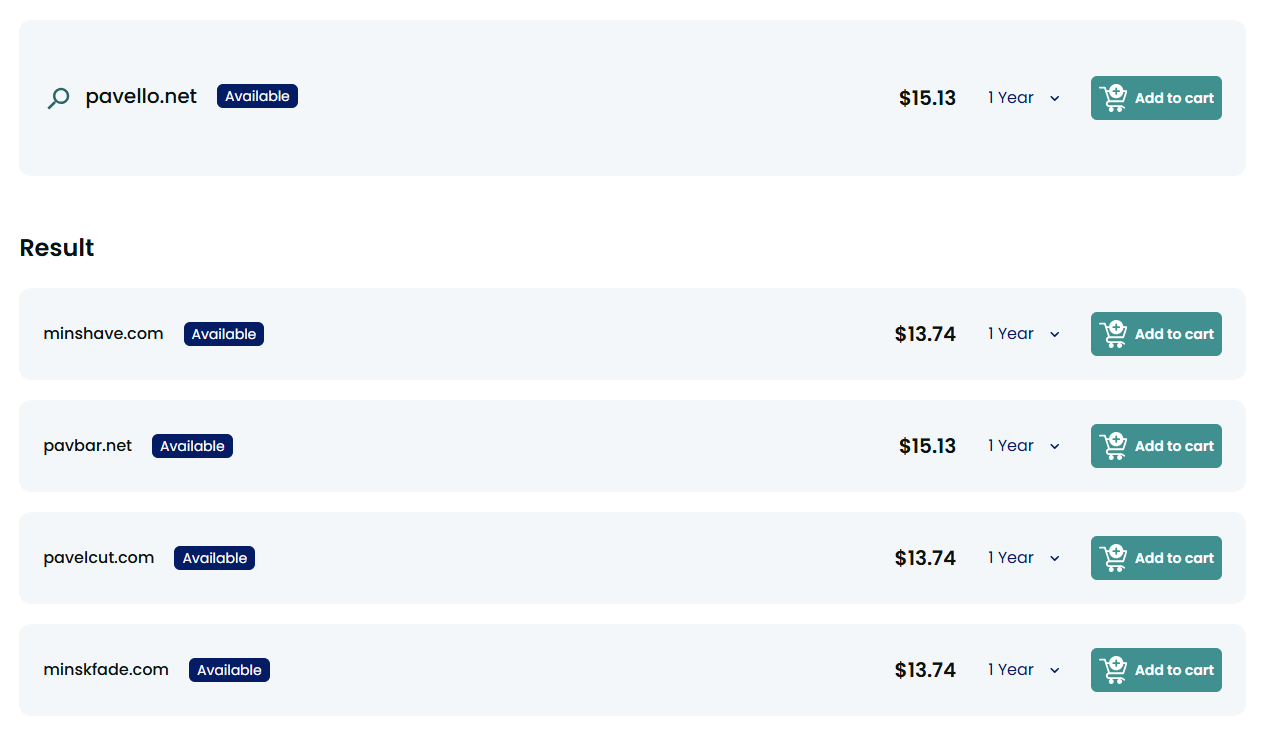The width and height of the screenshot is (1261, 740).
Task: Open the 1 Year dropdown for pavello.net
Action: (x=1023, y=98)
